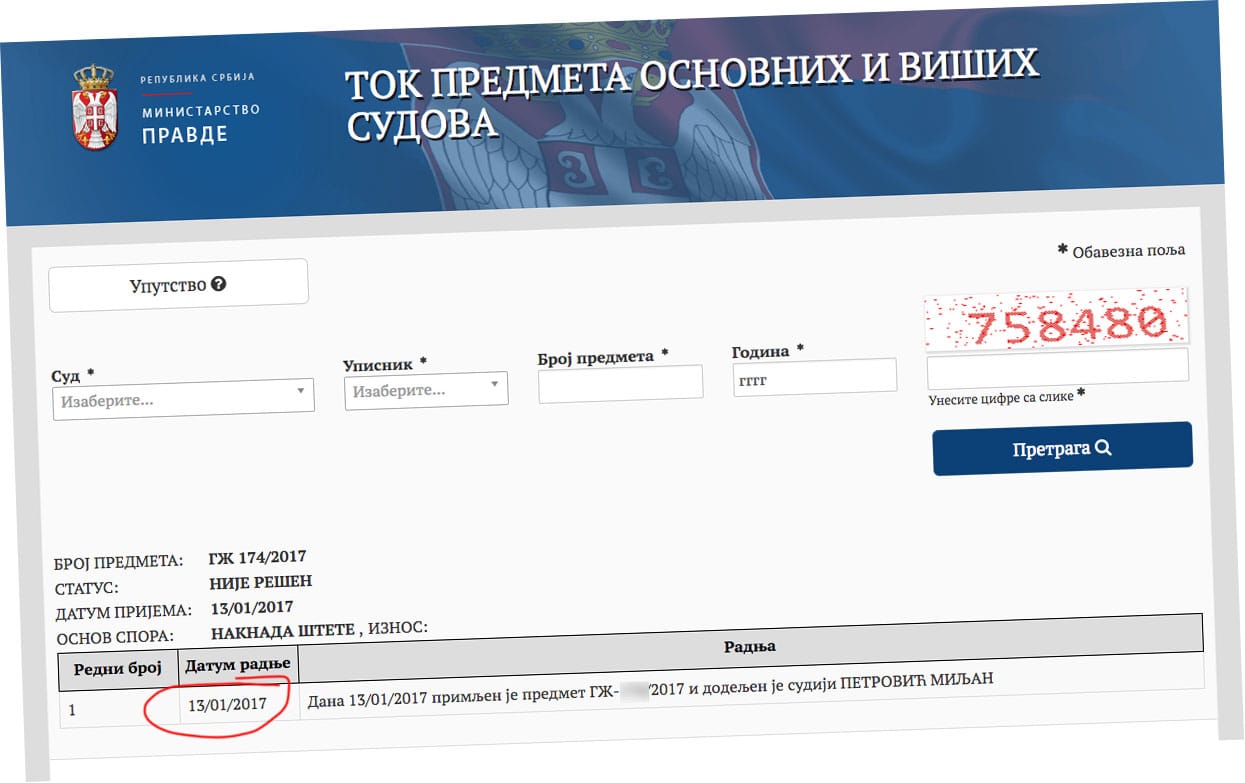Image resolution: width=1245 pixels, height=783 pixels.
Task: Click the question mark icon beside Упутство
Action: [x=219, y=284]
